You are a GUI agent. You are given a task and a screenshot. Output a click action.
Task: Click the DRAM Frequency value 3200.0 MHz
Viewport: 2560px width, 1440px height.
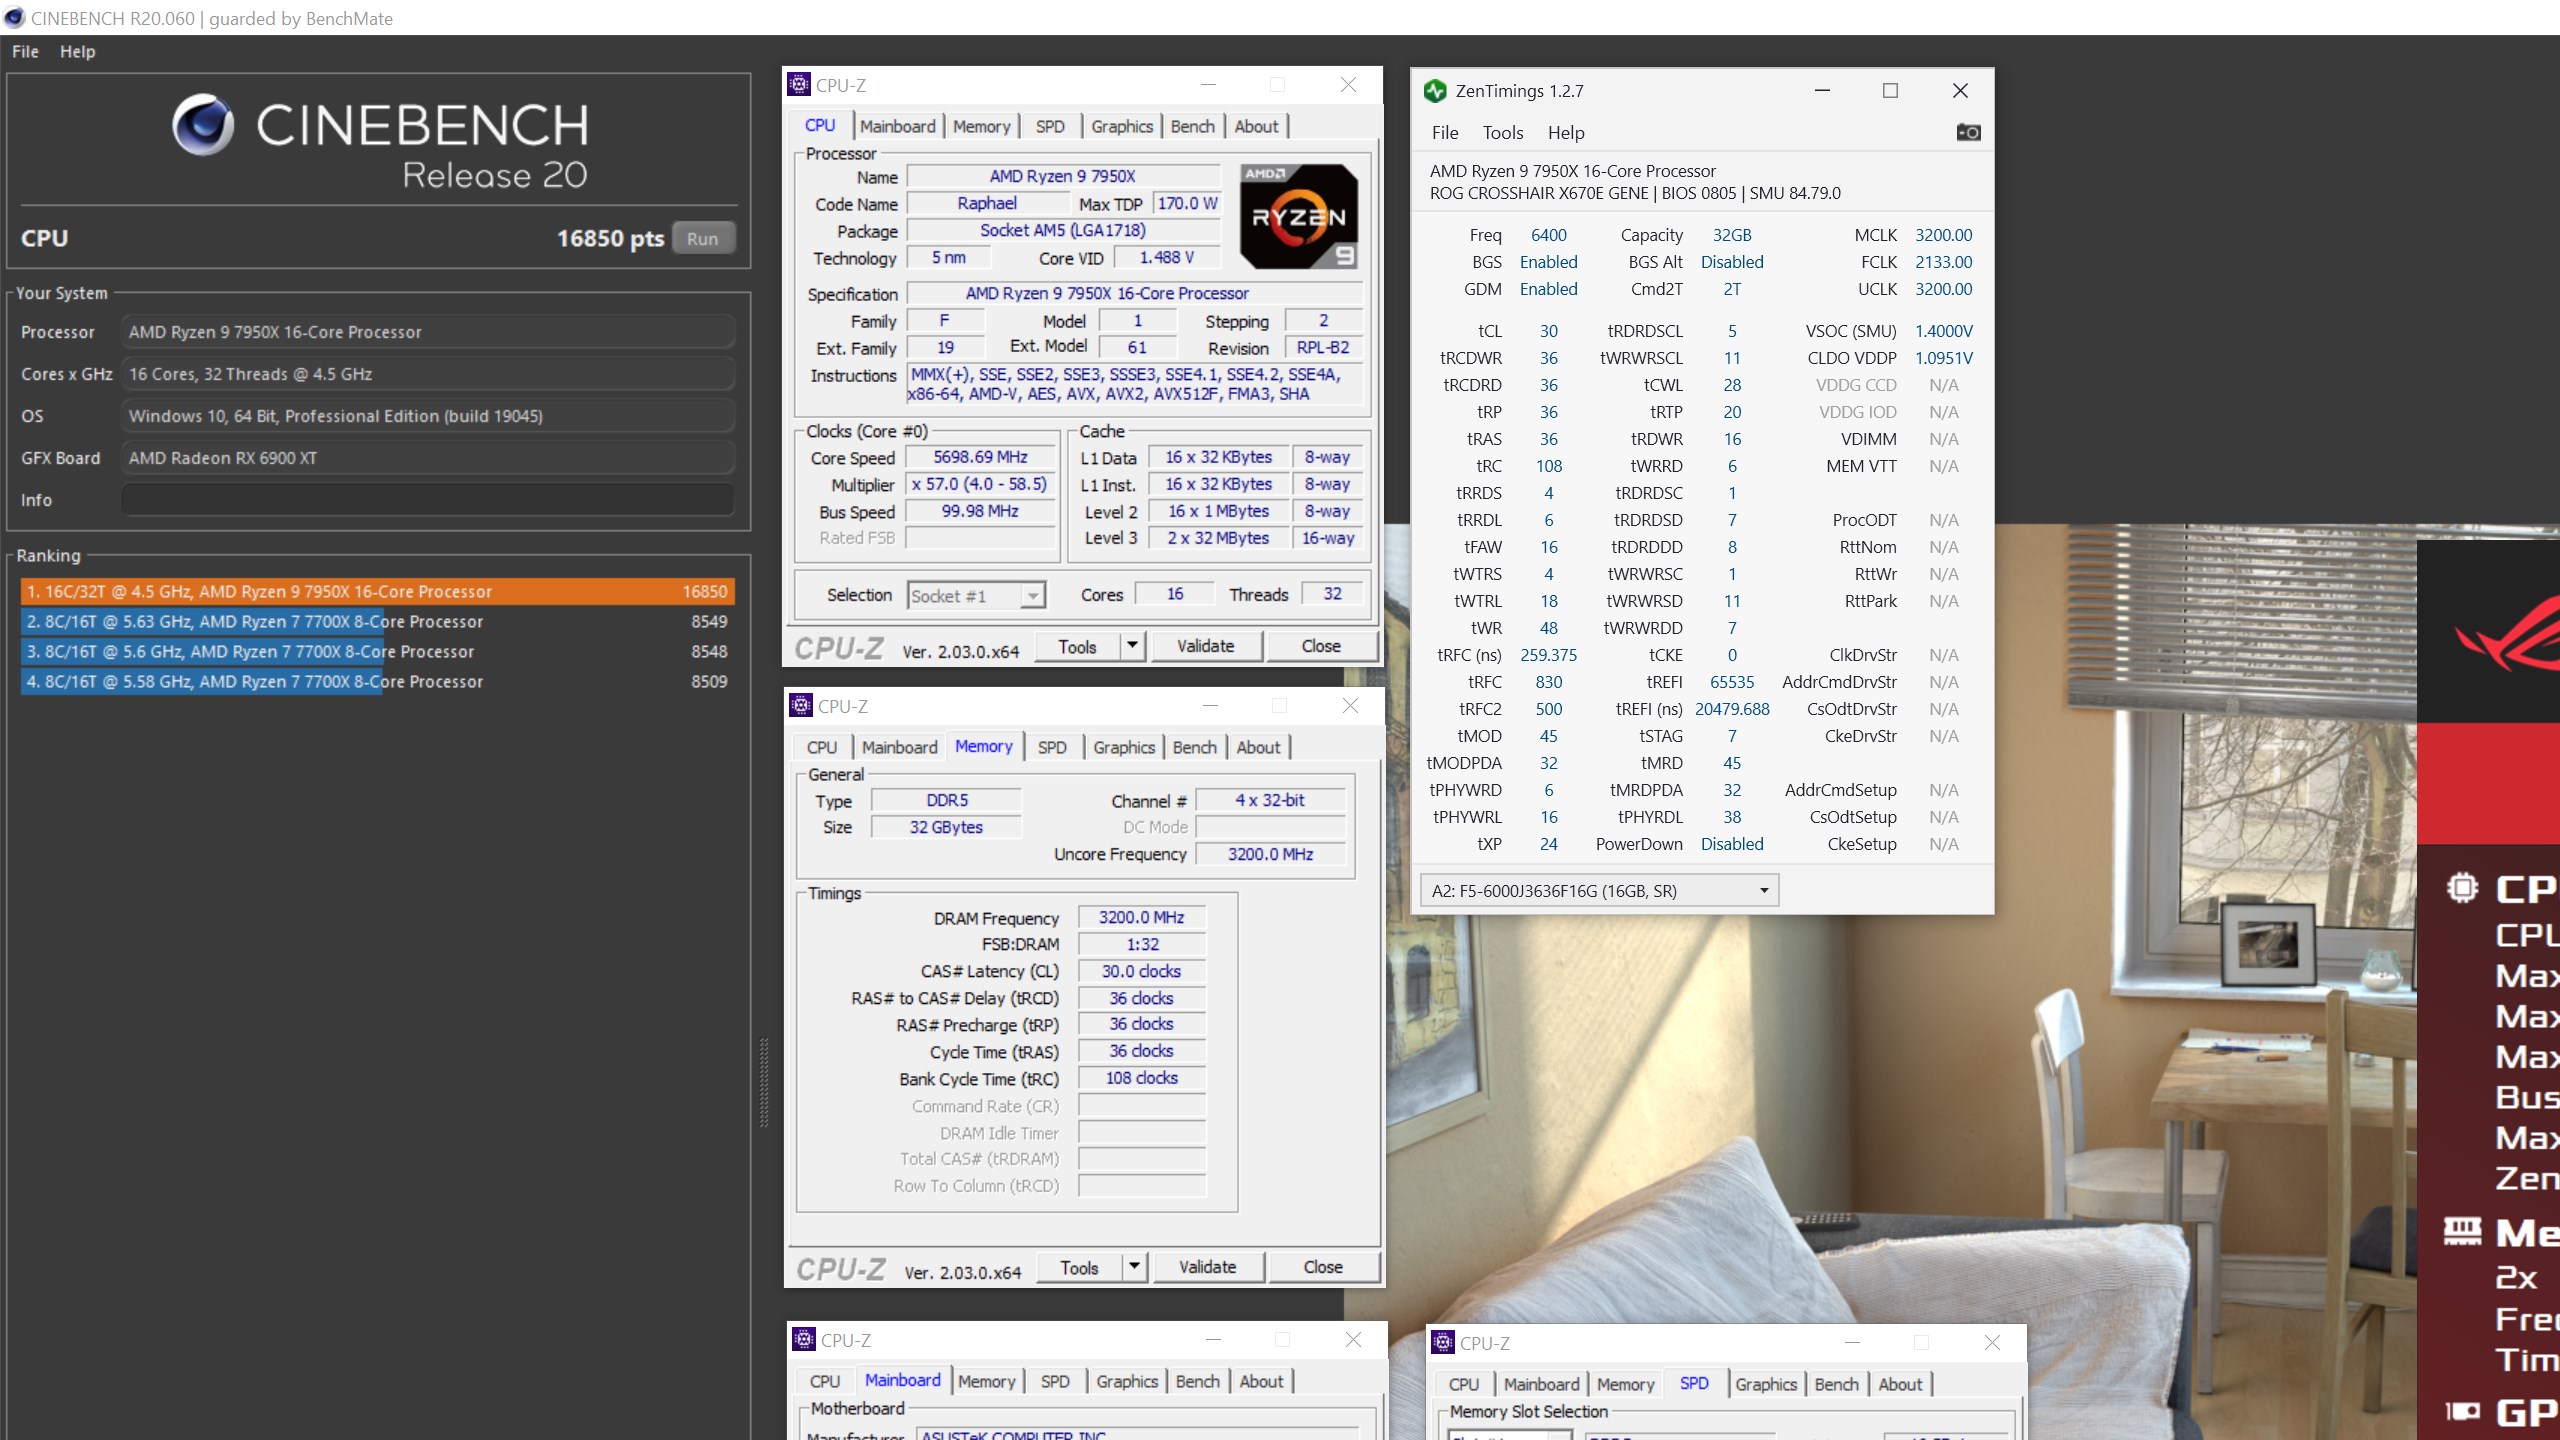pyautogui.click(x=1141, y=917)
